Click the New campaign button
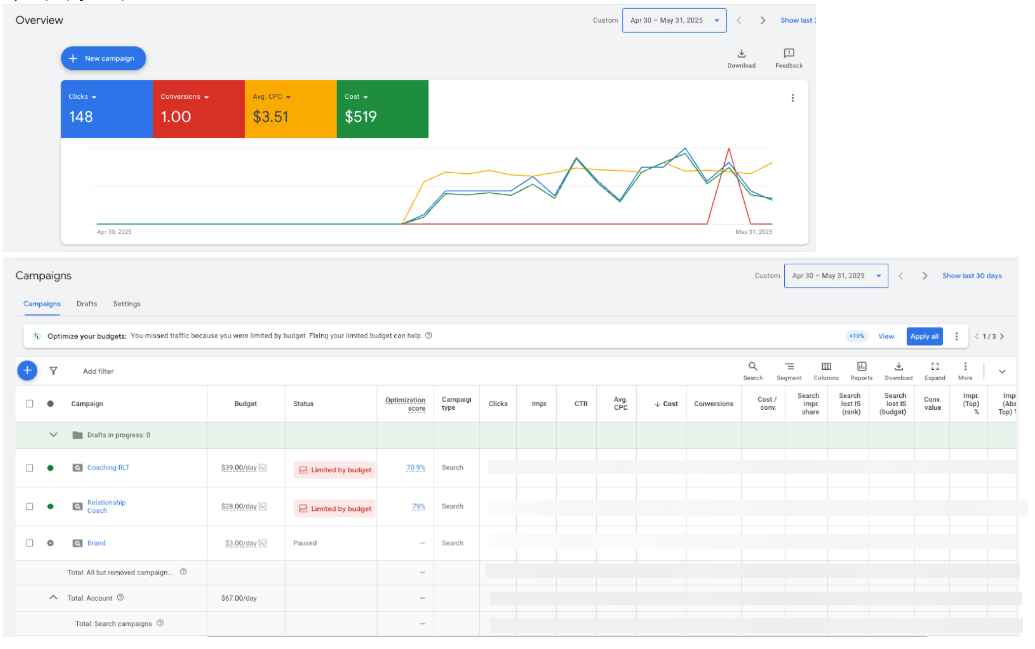Viewport: 1035px width, 649px height. (x=104, y=59)
